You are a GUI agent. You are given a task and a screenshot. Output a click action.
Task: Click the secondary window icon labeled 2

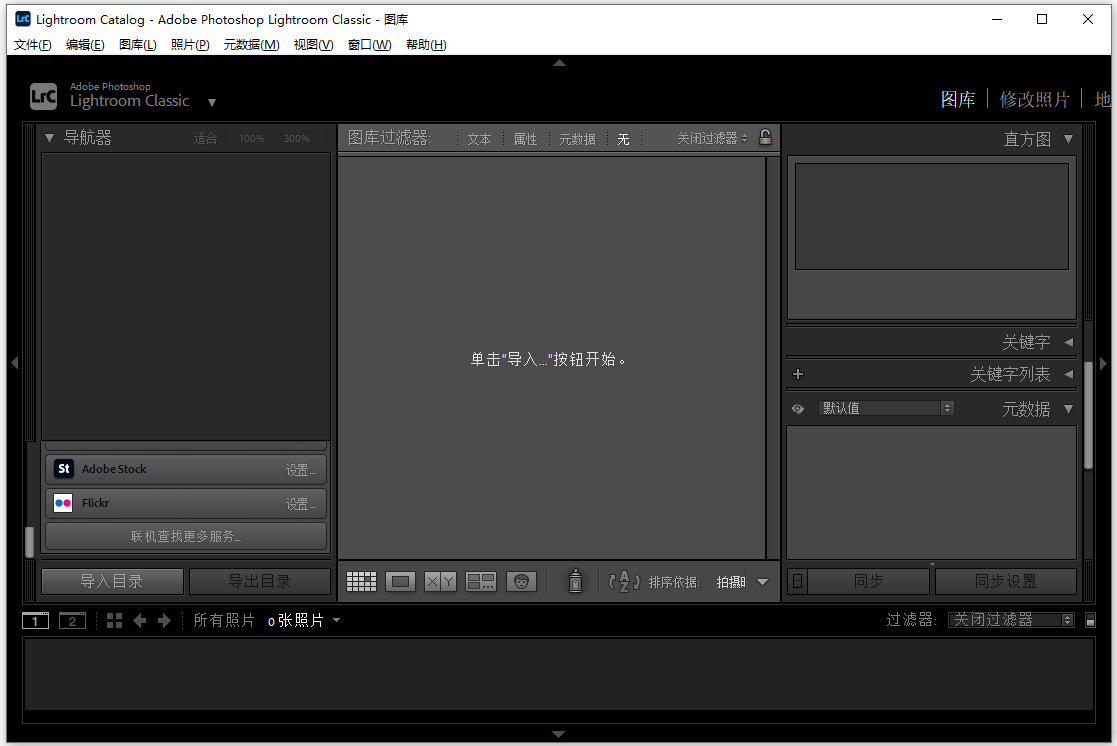point(71,620)
